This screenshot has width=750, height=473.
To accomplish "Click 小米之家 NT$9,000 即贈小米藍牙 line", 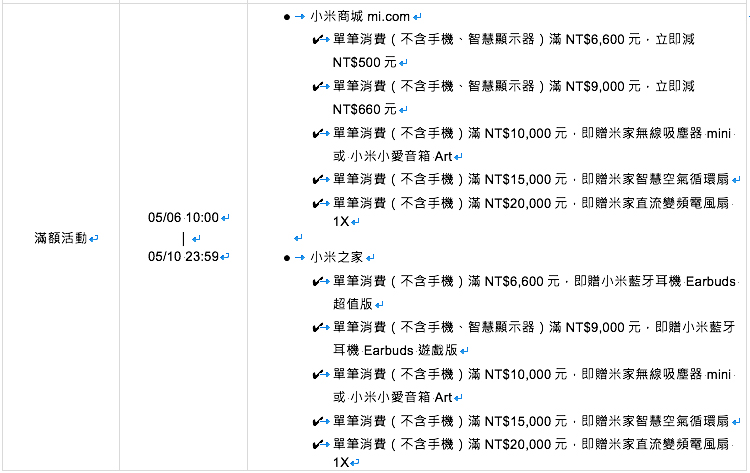I will click(x=534, y=327).
